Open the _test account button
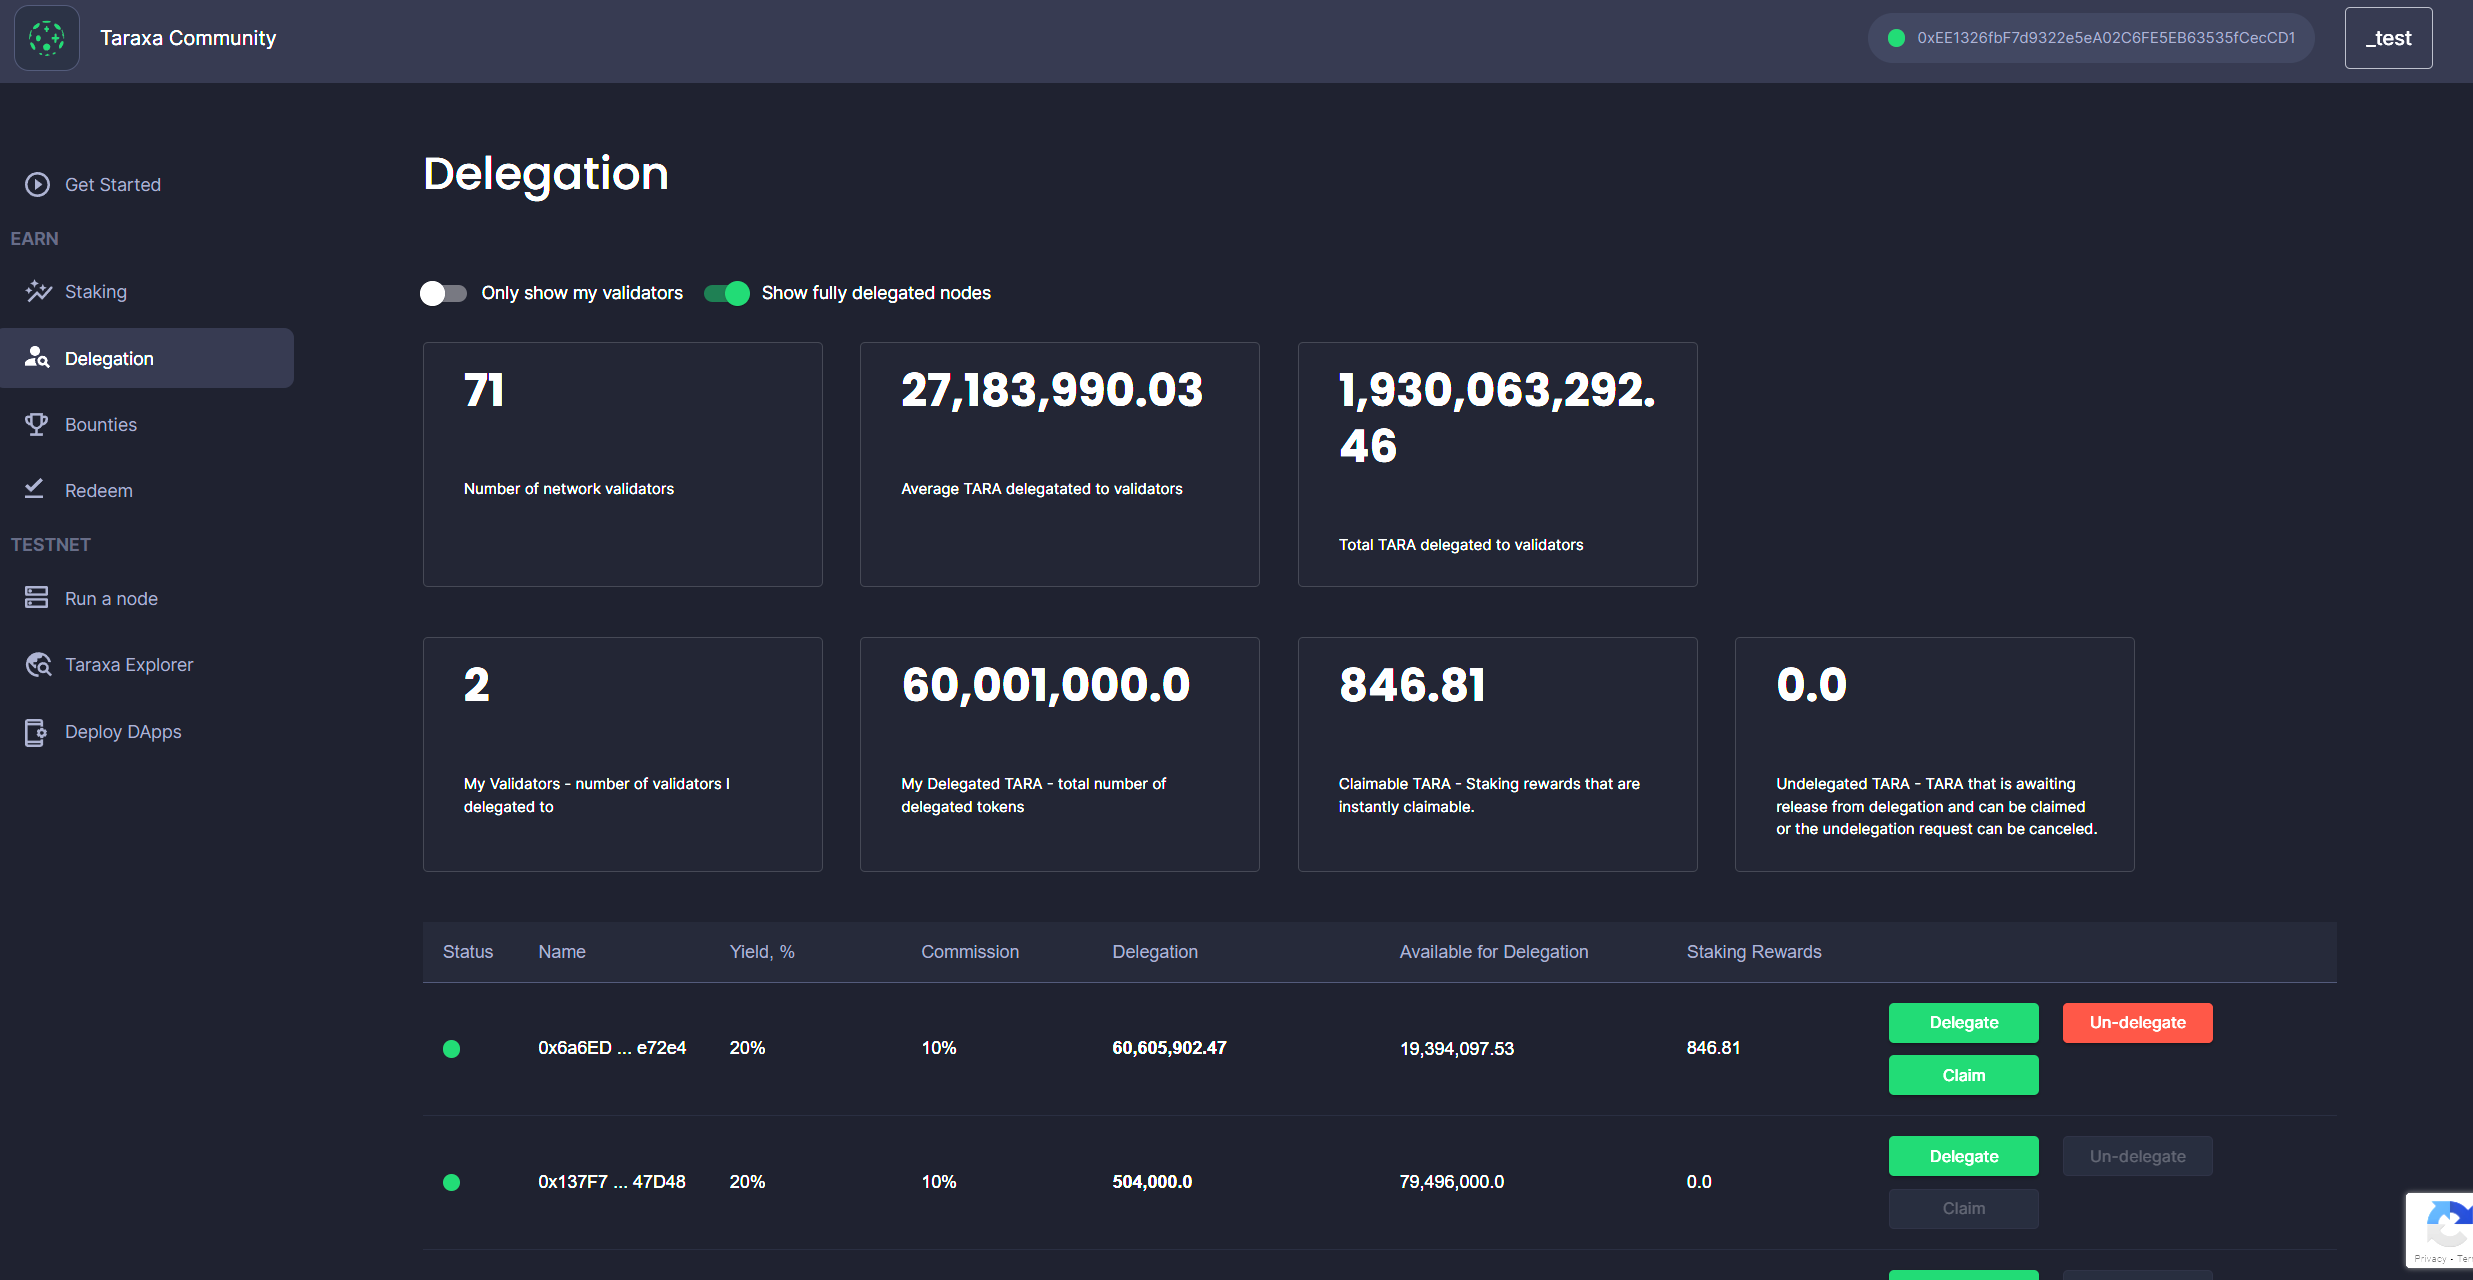The height and width of the screenshot is (1280, 2473). pyautogui.click(x=2388, y=38)
